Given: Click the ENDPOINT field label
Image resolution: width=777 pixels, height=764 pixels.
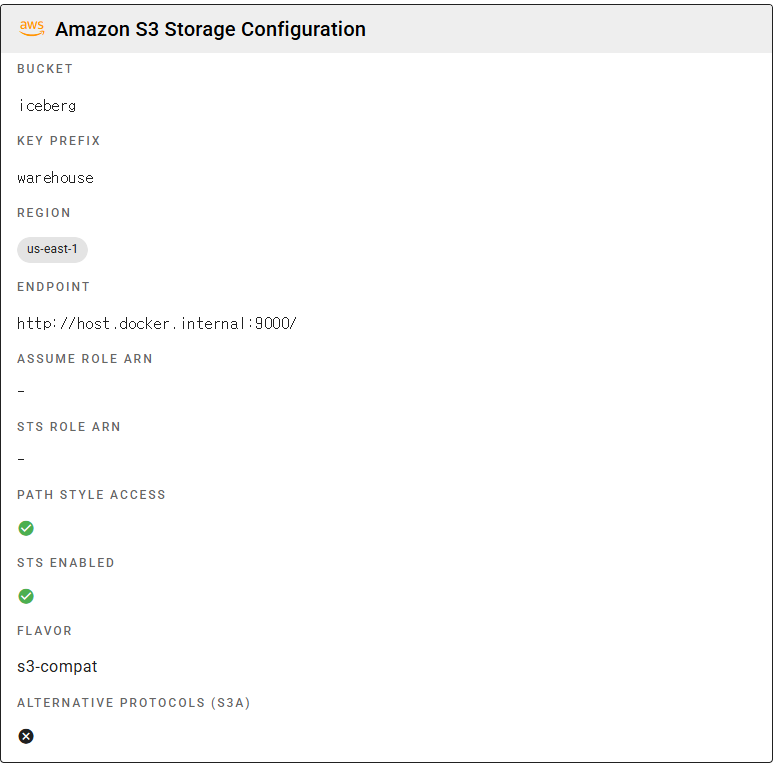Looking at the screenshot, I should (53, 287).
